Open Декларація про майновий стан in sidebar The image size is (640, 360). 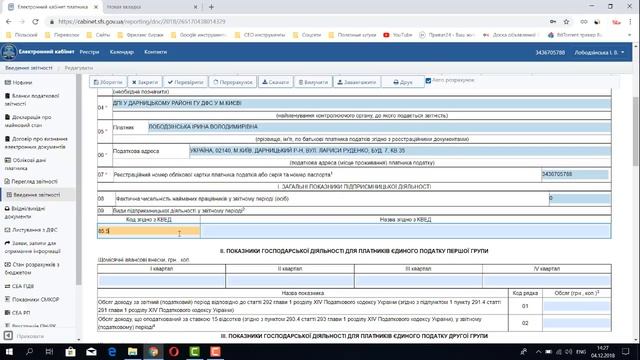click(x=28, y=121)
